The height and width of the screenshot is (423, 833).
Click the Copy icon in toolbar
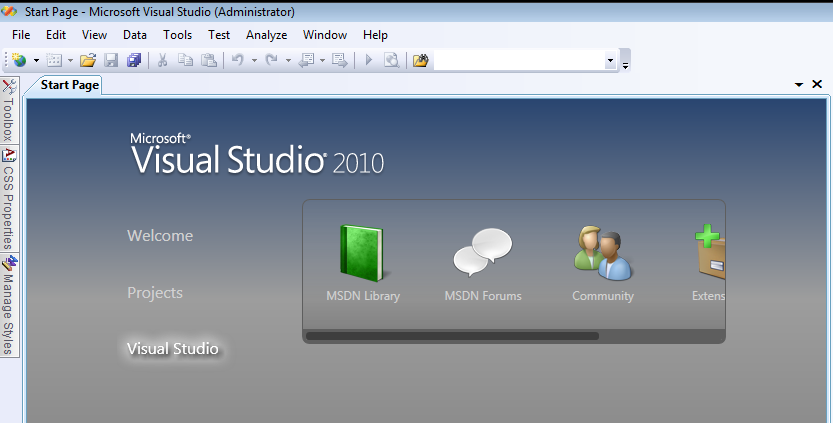pyautogui.click(x=185, y=60)
